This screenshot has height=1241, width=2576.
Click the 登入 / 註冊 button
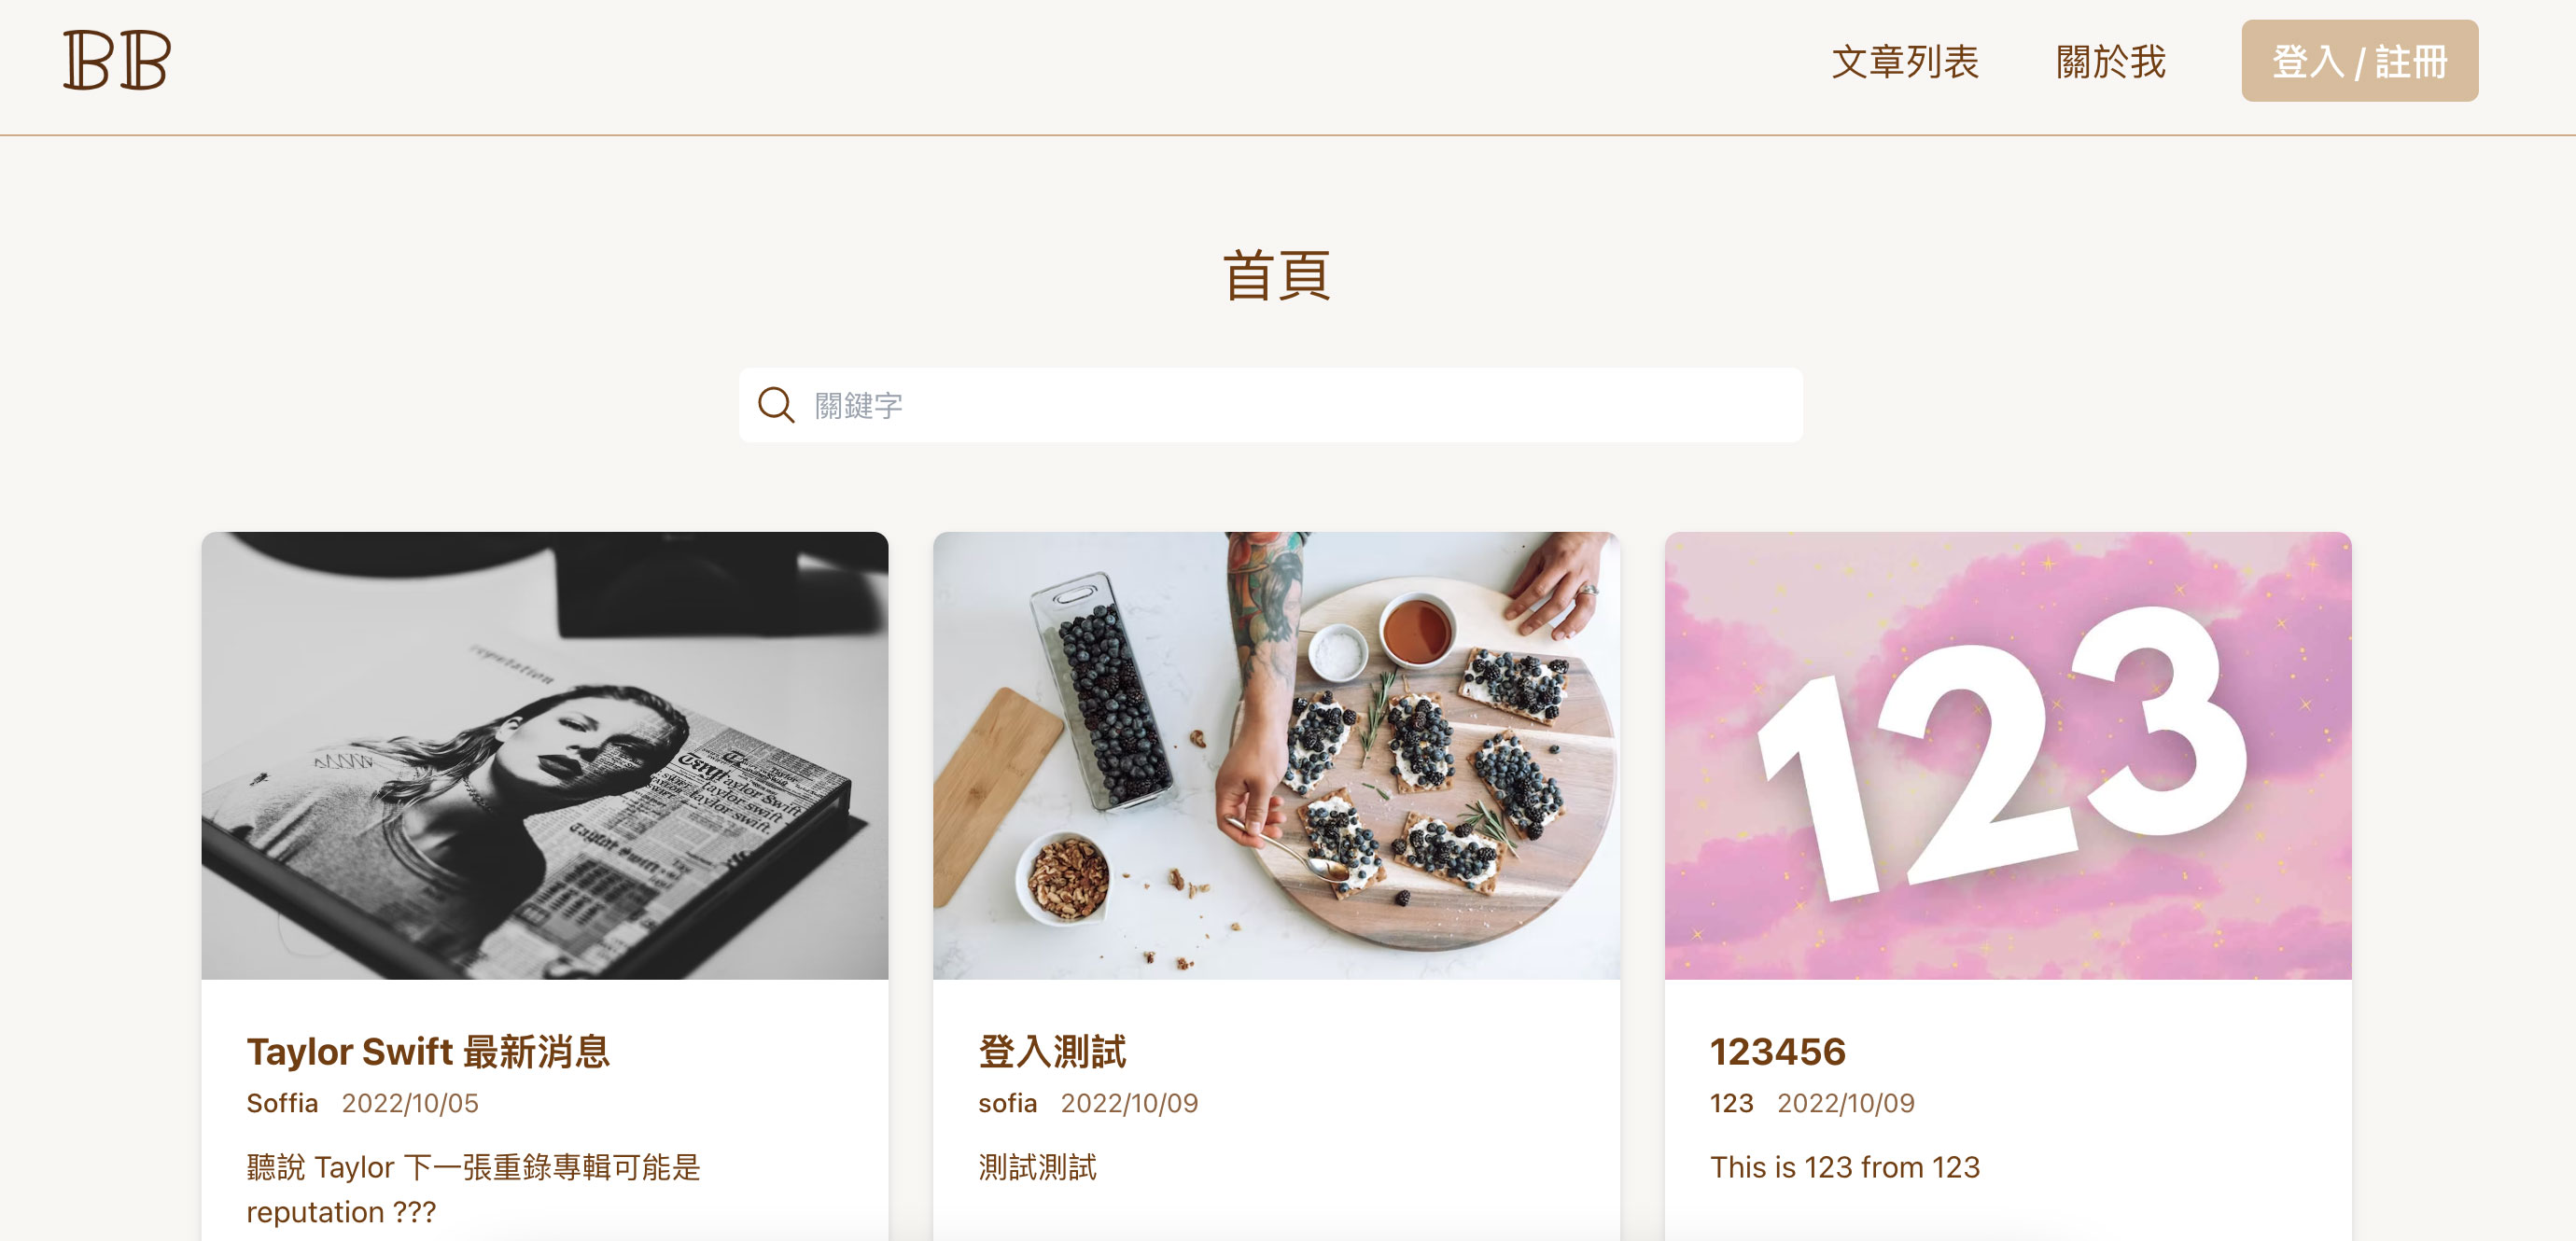2359,61
